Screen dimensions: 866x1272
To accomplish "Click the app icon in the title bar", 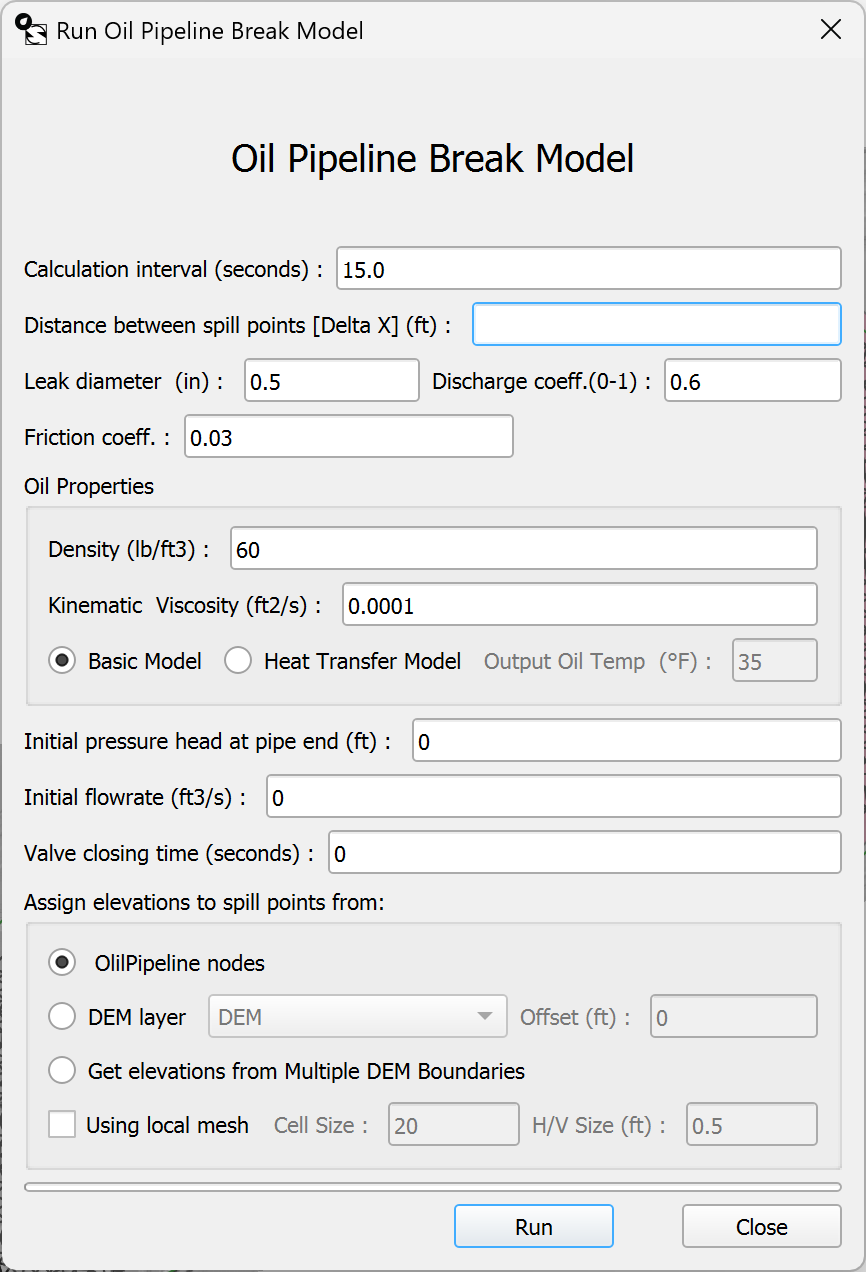I will pos(31,29).
